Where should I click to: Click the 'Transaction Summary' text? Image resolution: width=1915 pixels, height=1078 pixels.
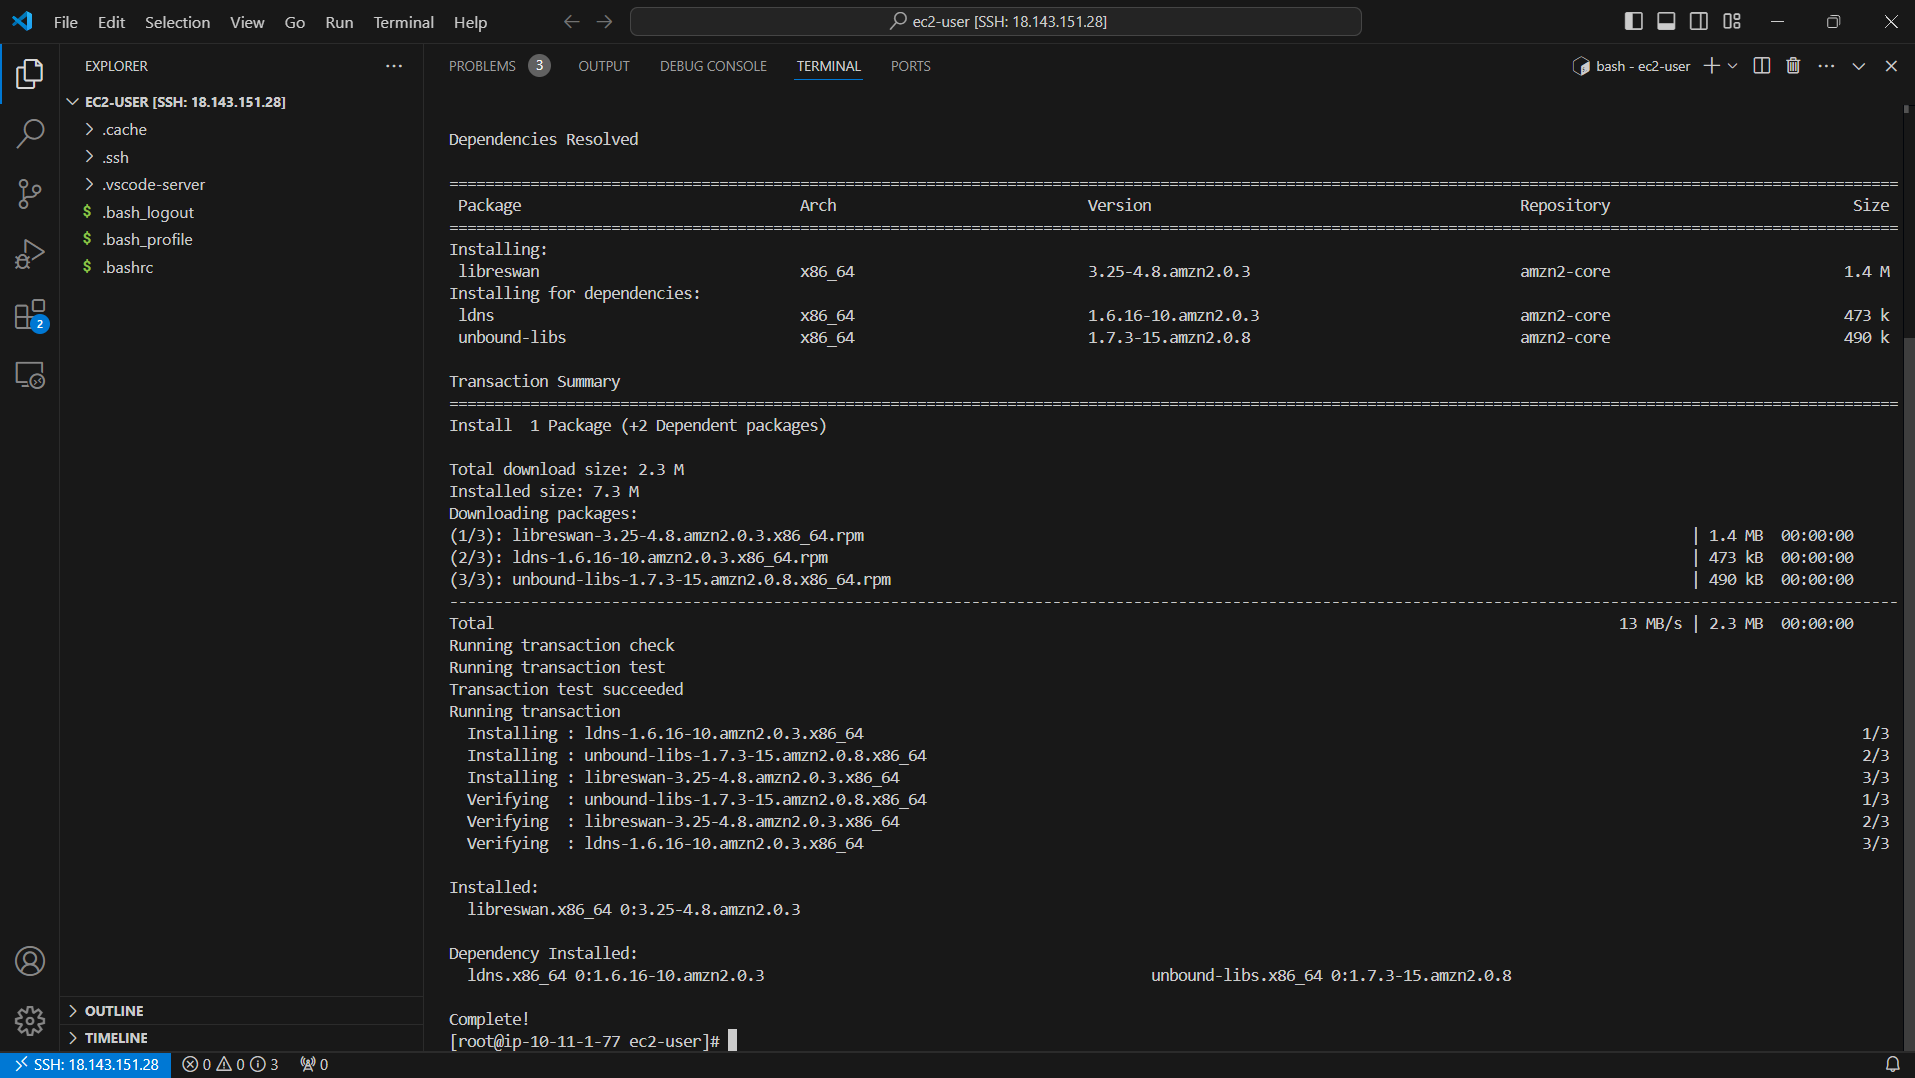534,381
